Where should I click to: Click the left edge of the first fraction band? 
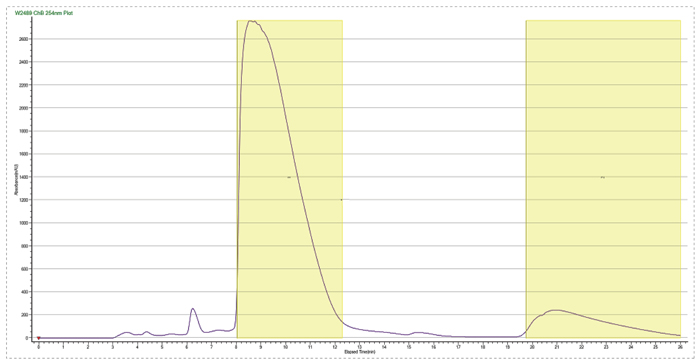coord(237,179)
